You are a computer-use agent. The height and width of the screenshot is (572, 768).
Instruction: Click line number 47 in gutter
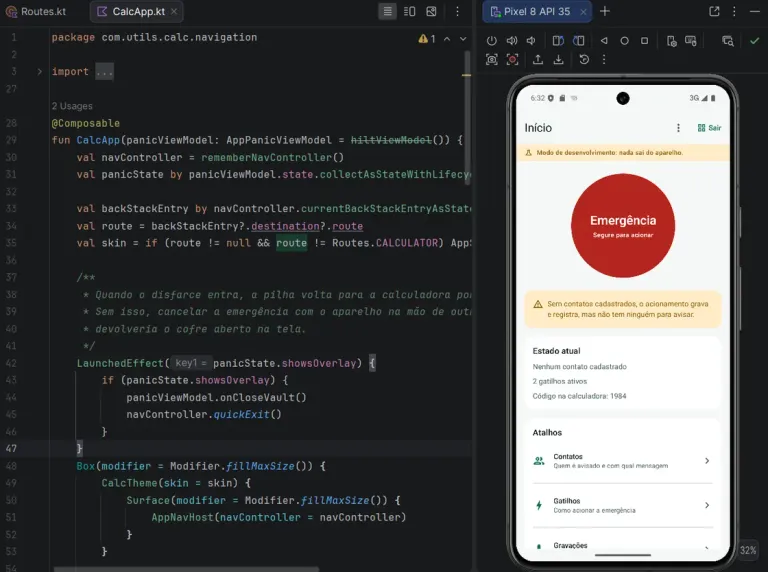coord(11,449)
